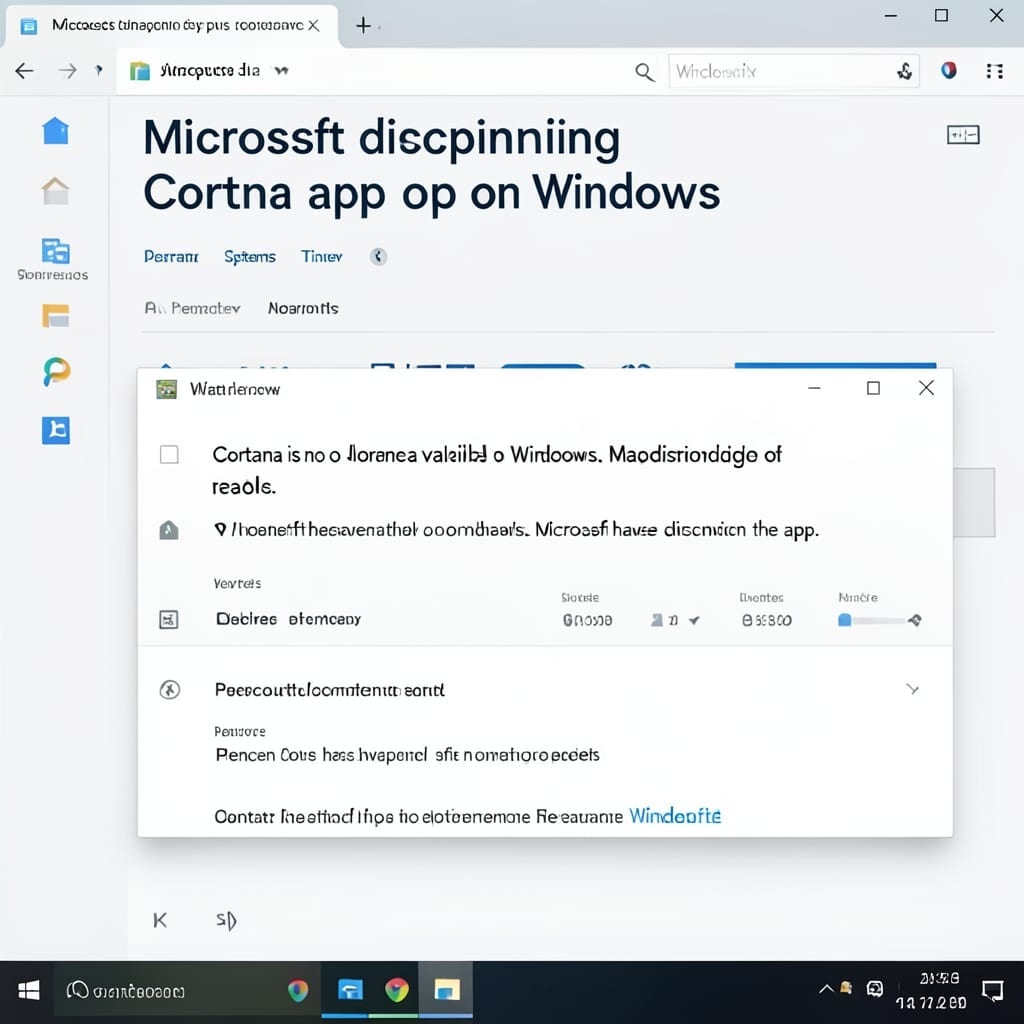Go back with the browser back arrow
Viewport: 1024px width, 1024px height.
(x=25, y=71)
